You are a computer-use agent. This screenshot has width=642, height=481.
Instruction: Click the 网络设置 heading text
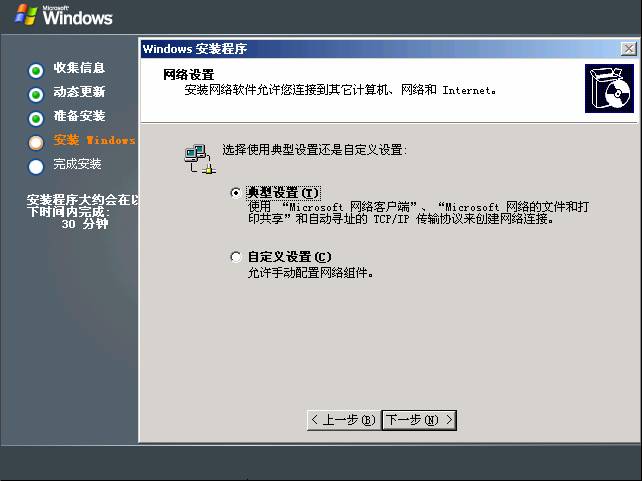coord(188,75)
